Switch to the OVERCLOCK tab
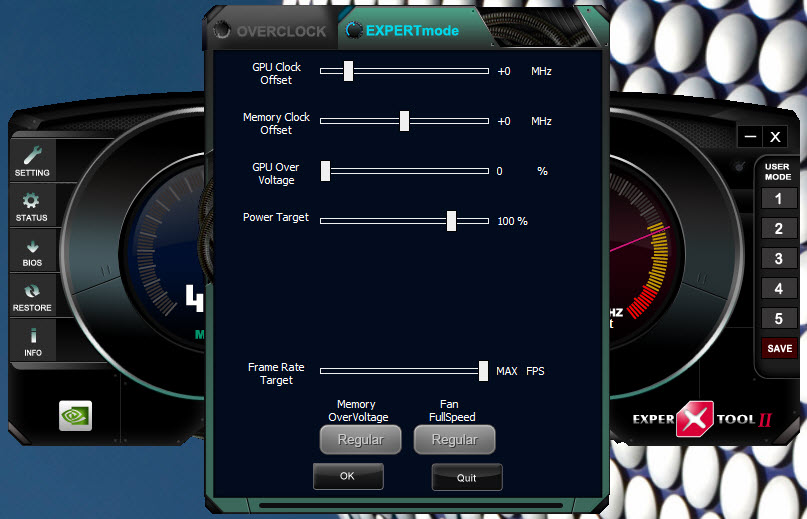 click(x=271, y=31)
